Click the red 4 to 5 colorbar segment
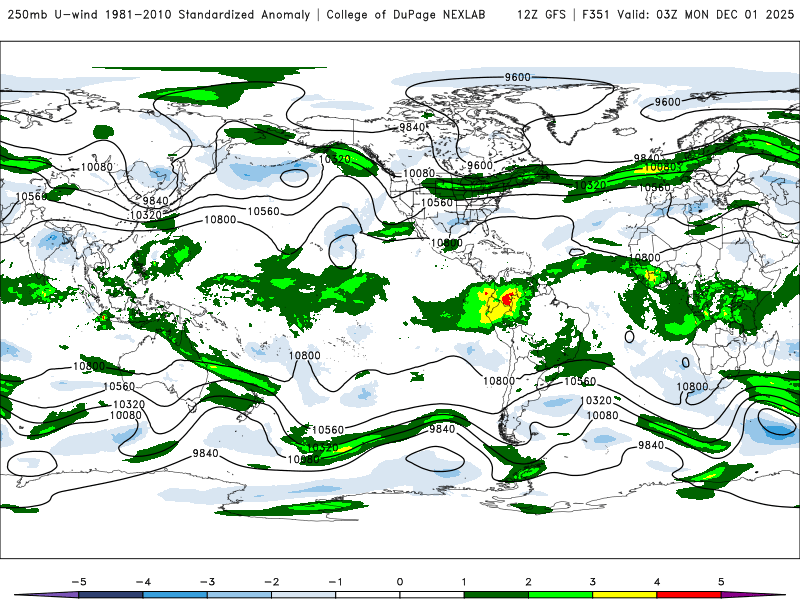800x600 pixels. pos(689,595)
